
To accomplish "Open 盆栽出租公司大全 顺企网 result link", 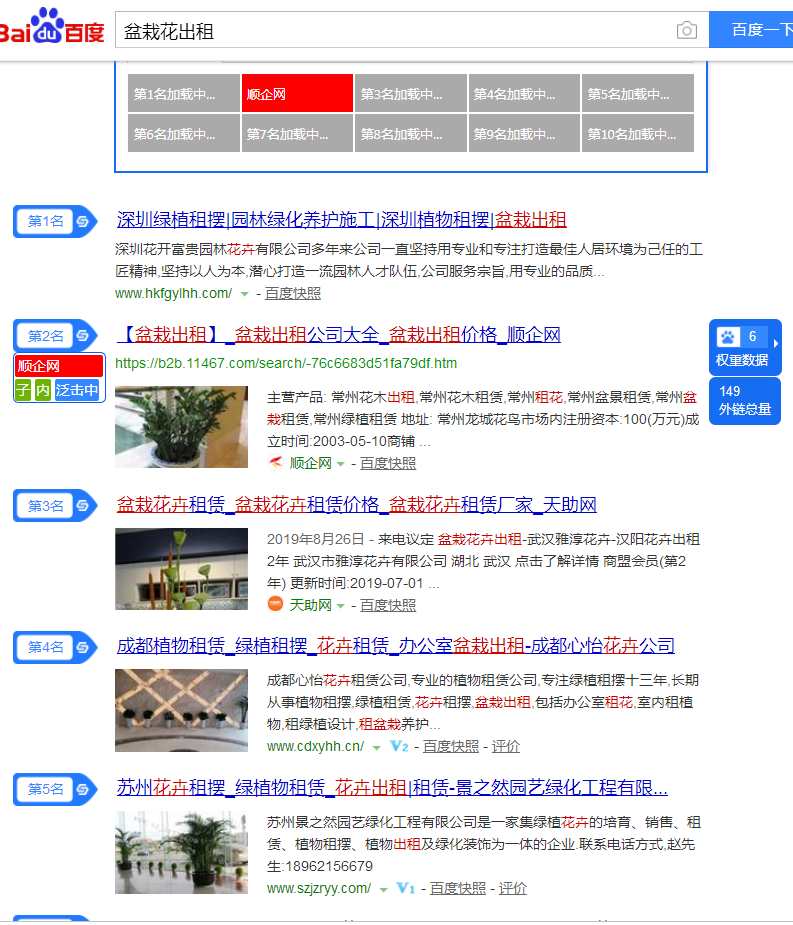I will [x=339, y=335].
